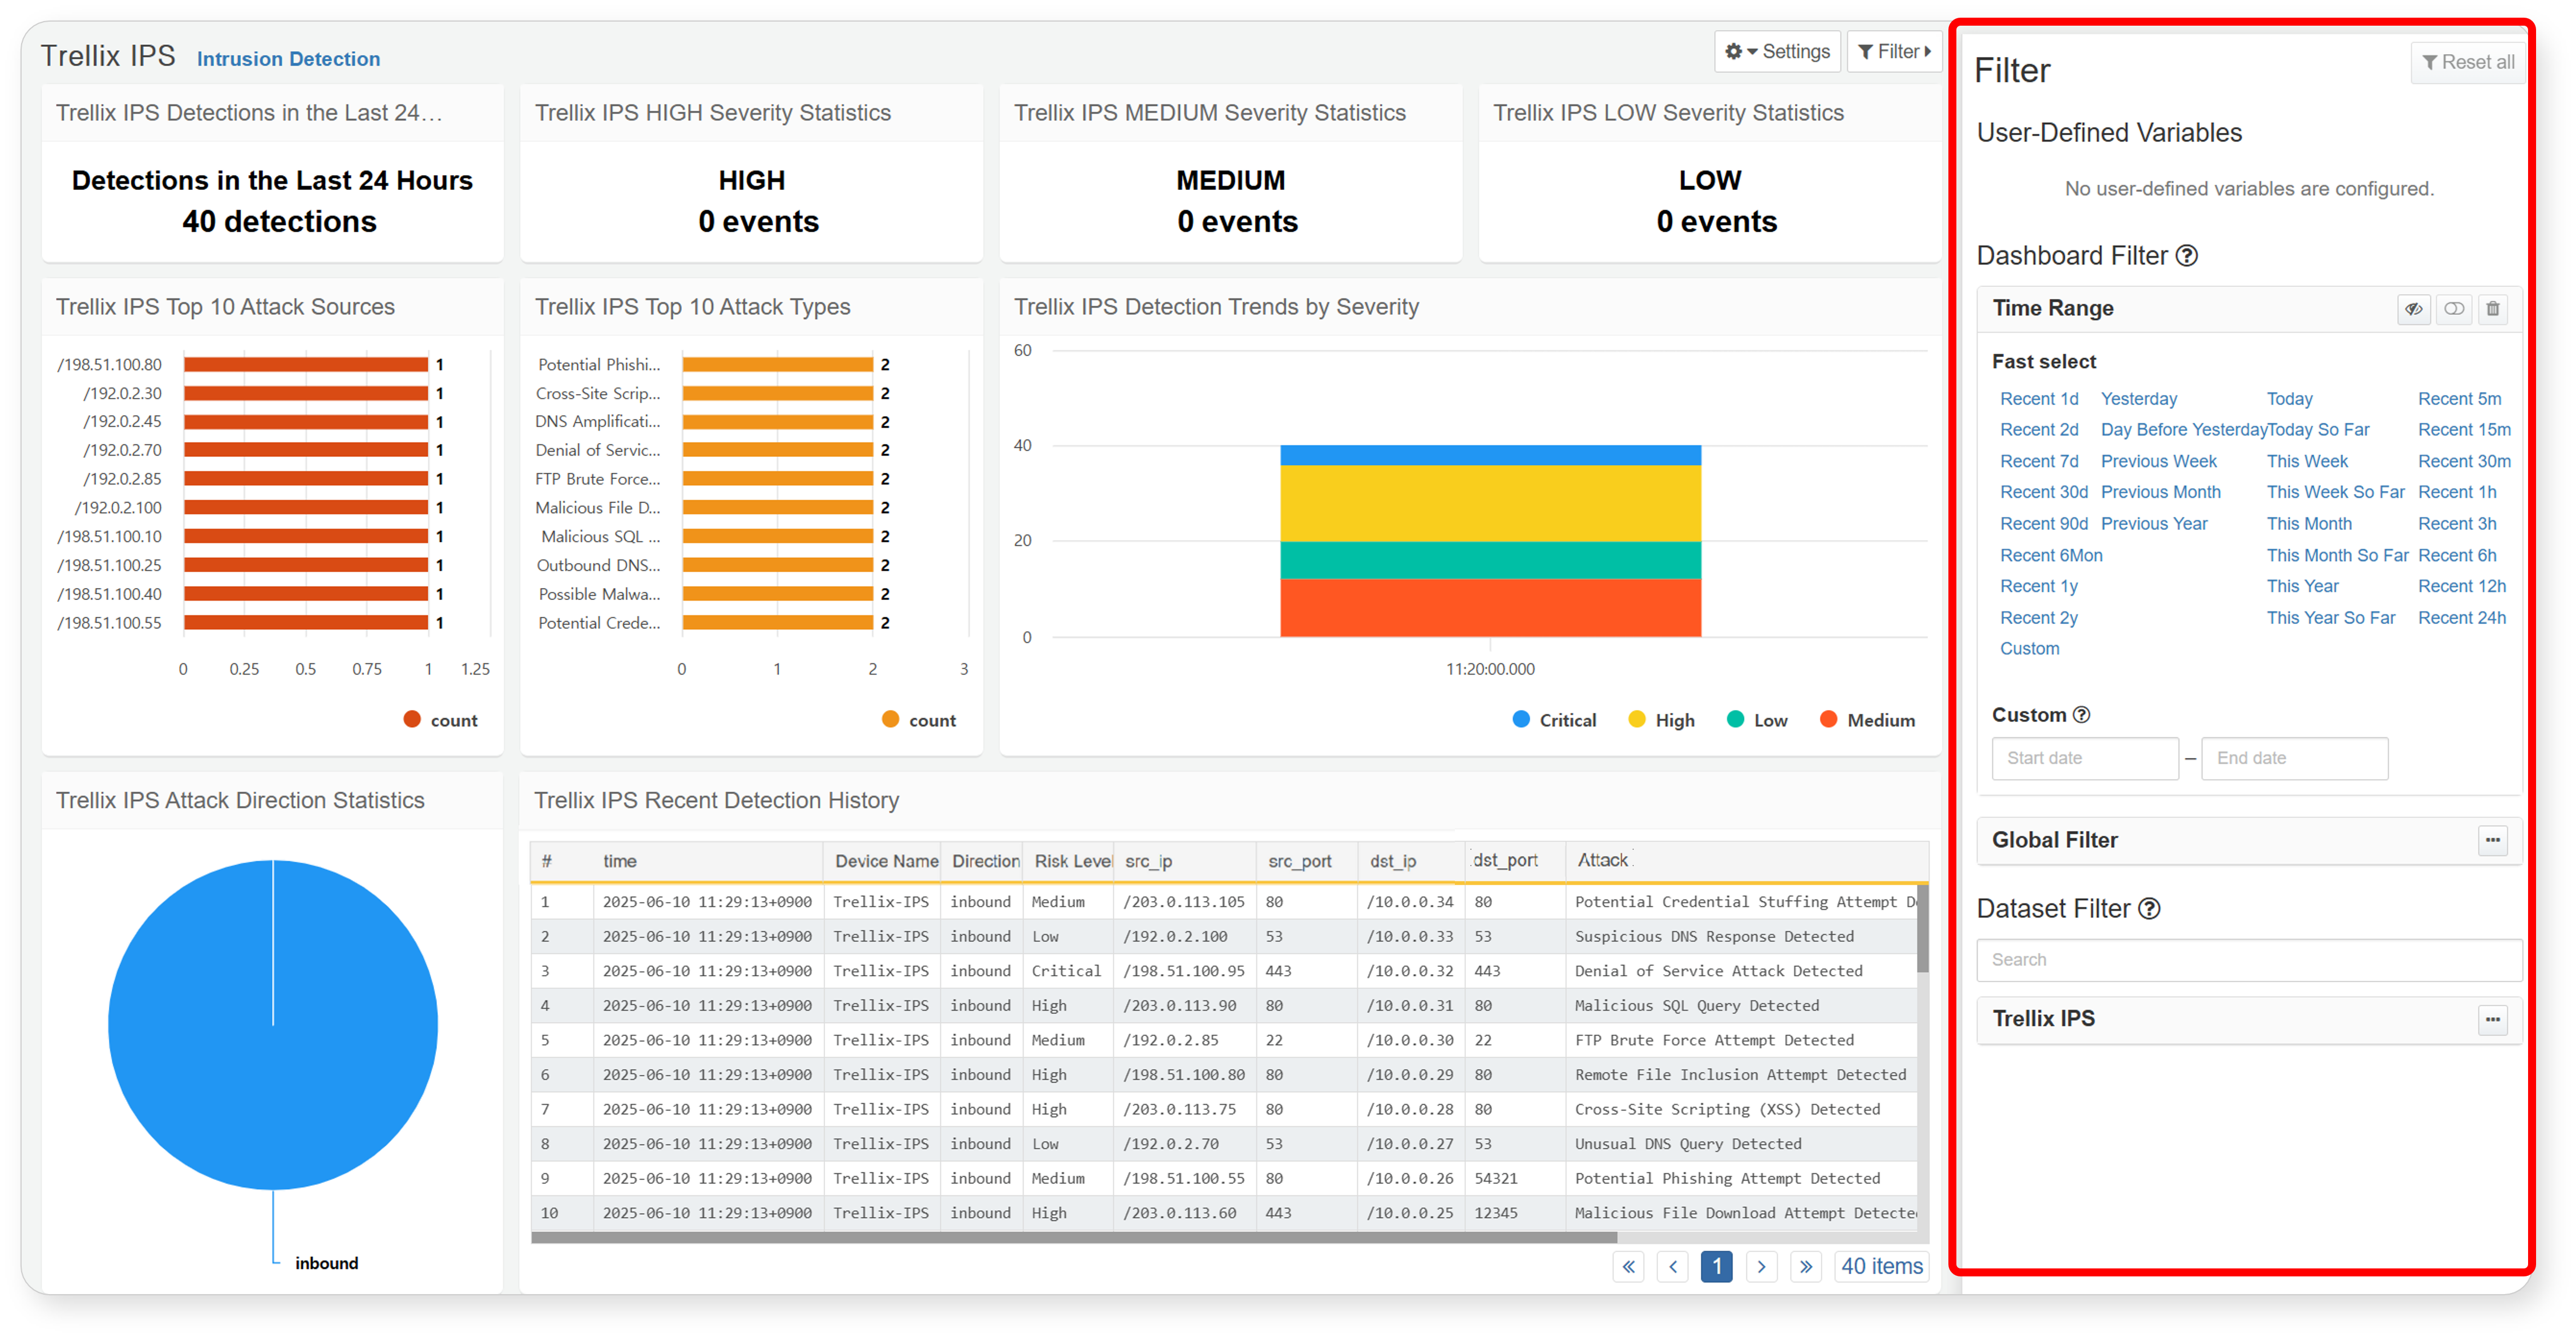Open the Intrusion Detection link

click(288, 59)
